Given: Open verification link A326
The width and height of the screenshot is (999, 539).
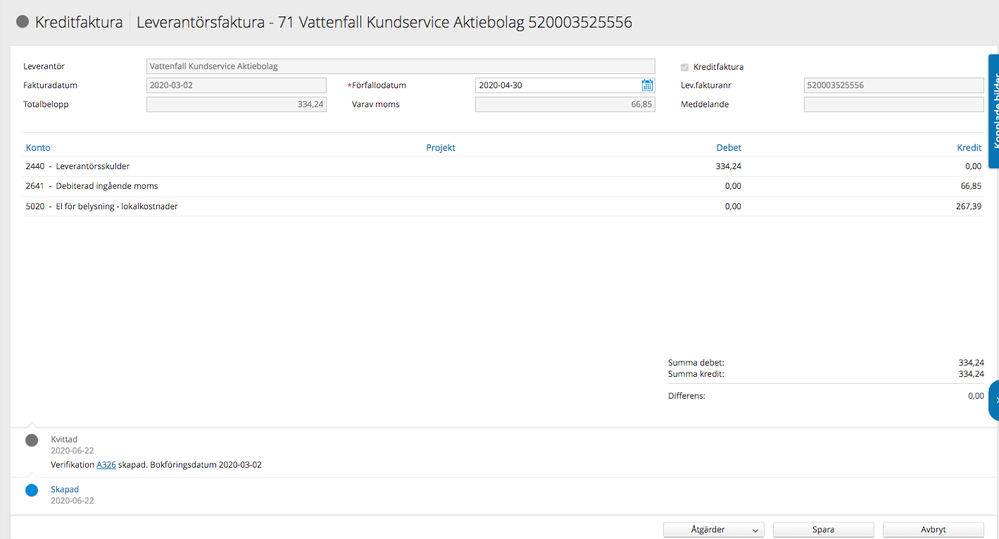Looking at the screenshot, I should point(106,464).
